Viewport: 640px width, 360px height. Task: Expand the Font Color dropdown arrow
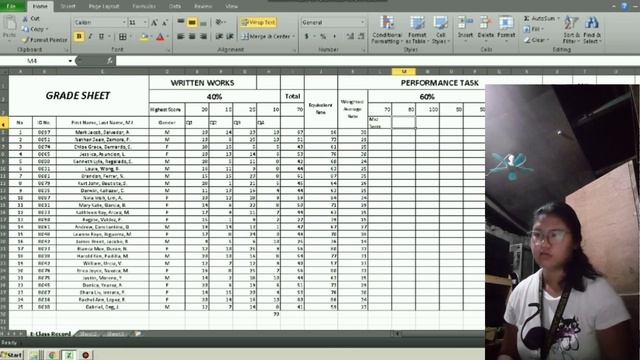(x=167, y=37)
